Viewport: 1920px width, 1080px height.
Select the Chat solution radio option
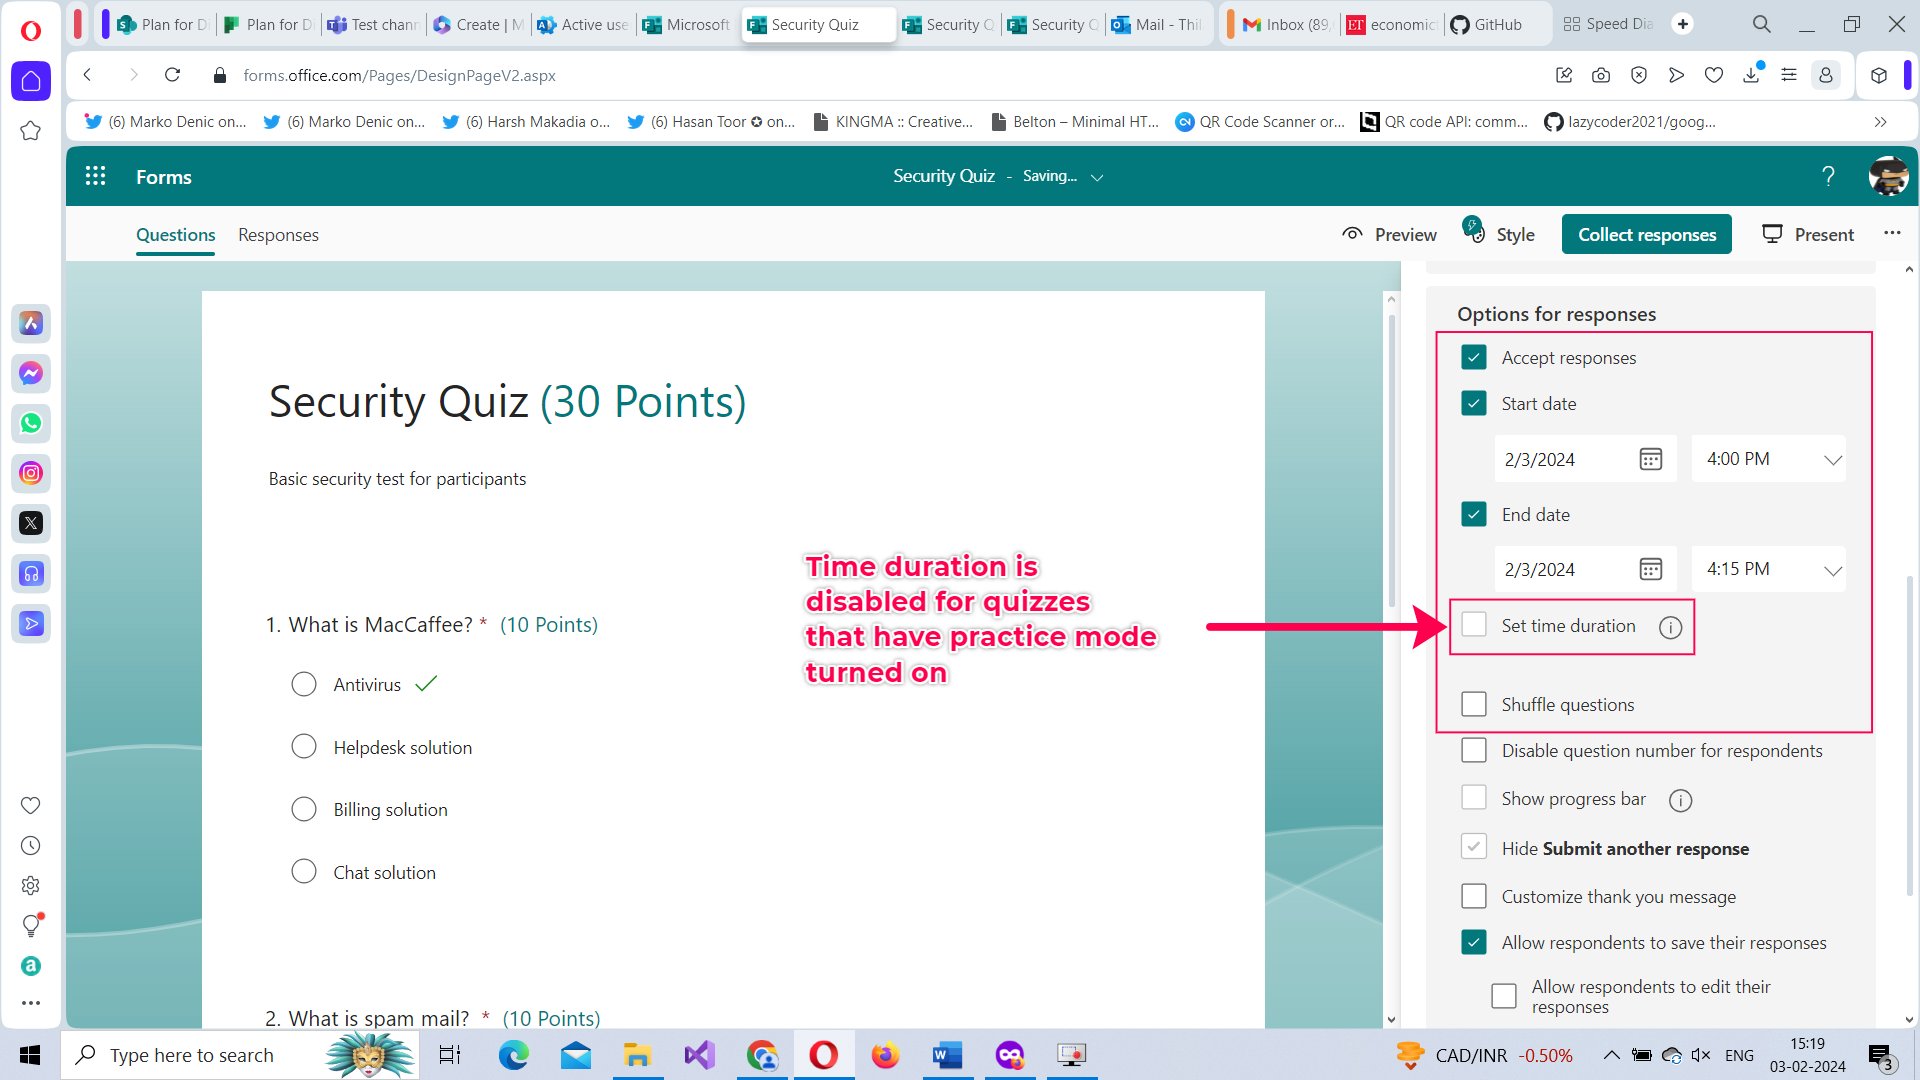click(x=304, y=873)
